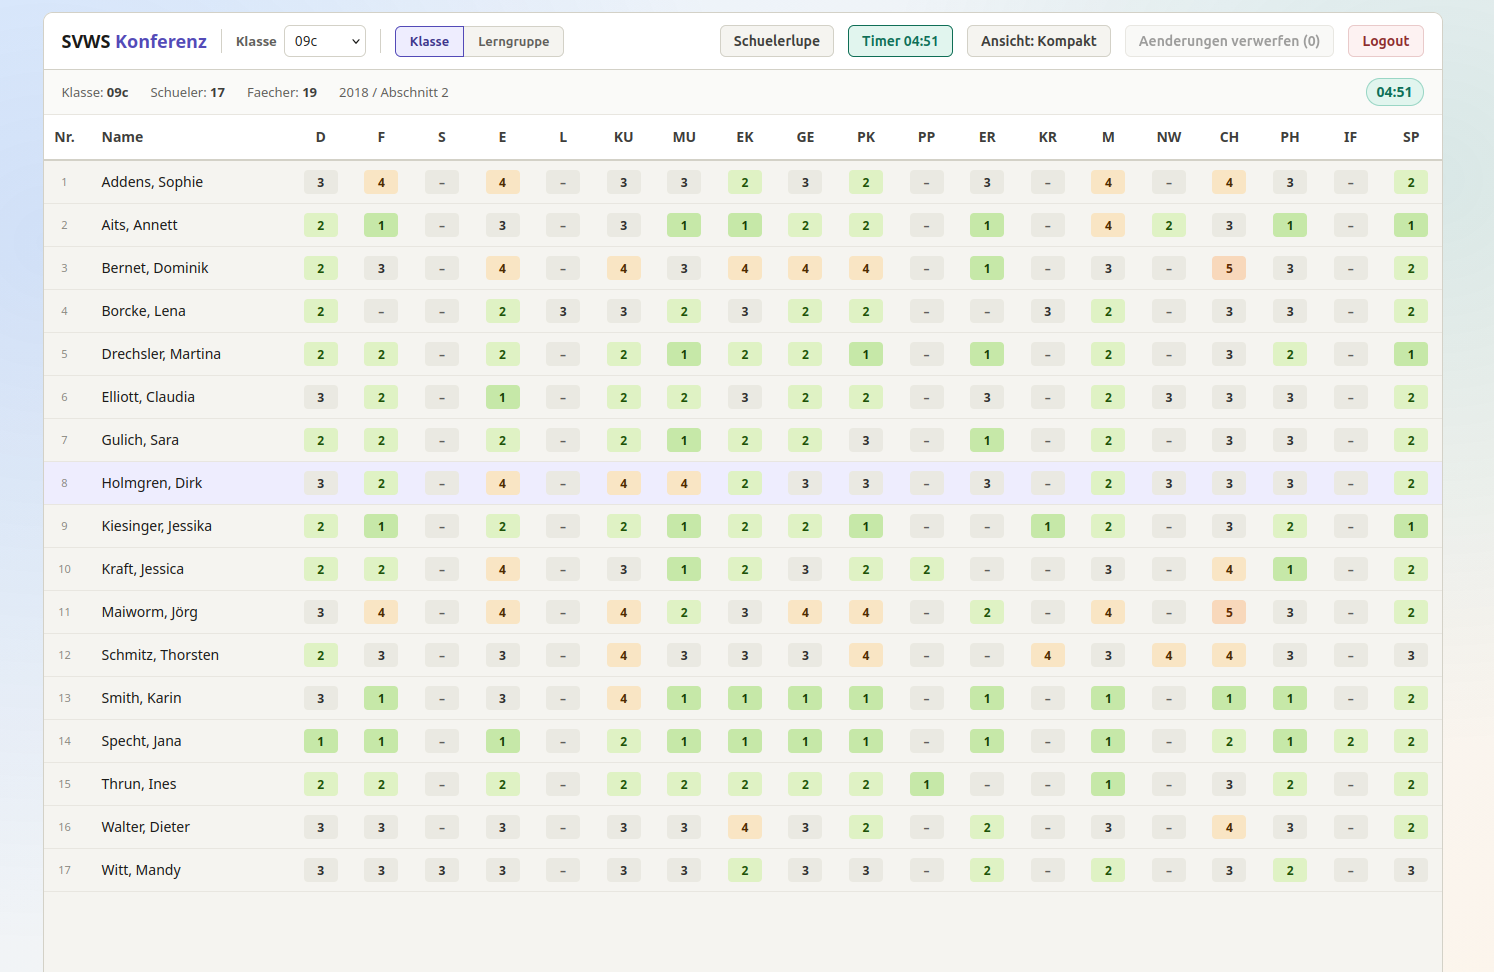The width and height of the screenshot is (1494, 972).
Task: Select Sophie Addens' grade in column D
Action: (x=320, y=182)
